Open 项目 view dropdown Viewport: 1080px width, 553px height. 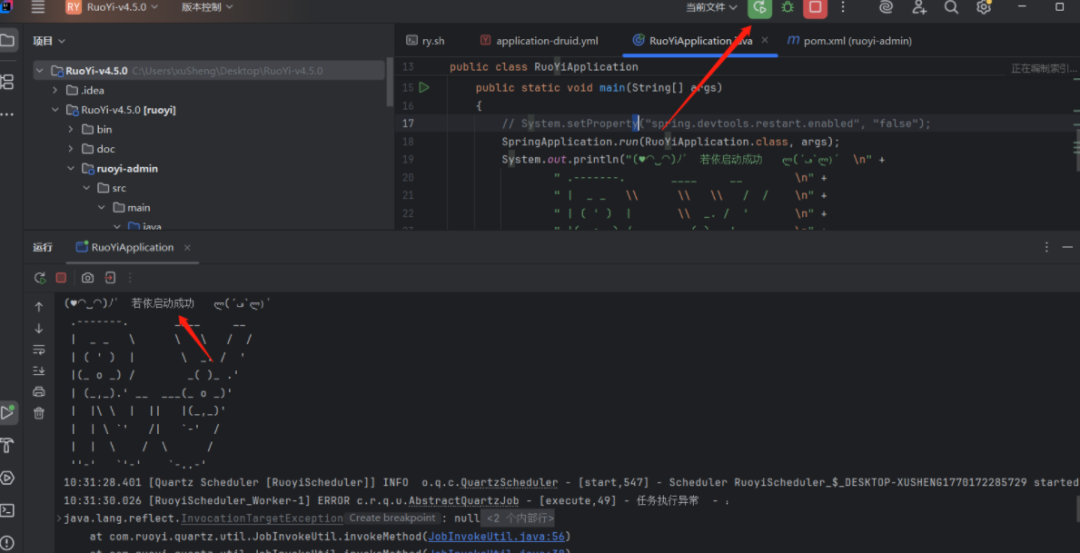[x=49, y=41]
